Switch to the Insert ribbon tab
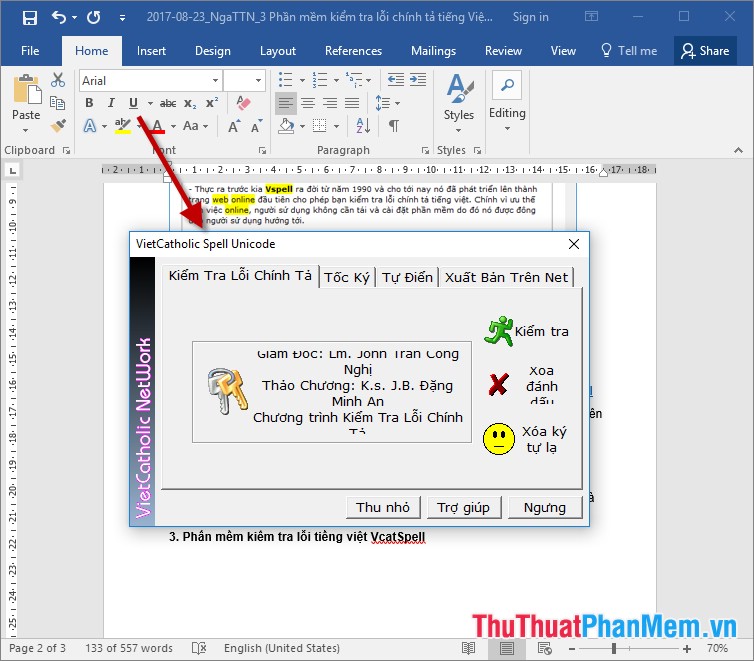The width and height of the screenshot is (754, 661). [151, 51]
